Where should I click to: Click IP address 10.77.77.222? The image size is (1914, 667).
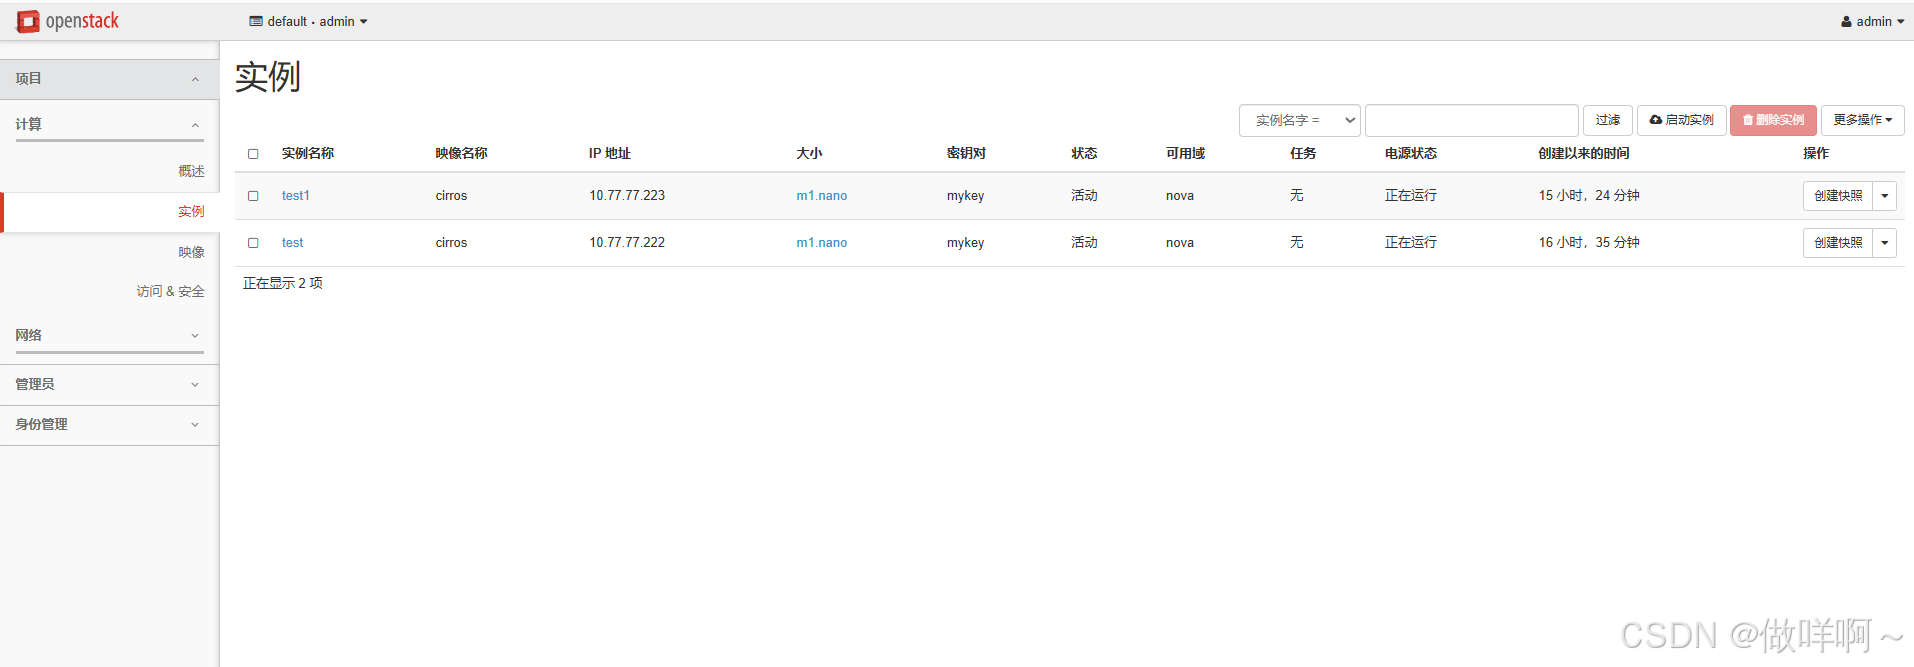tap(627, 243)
